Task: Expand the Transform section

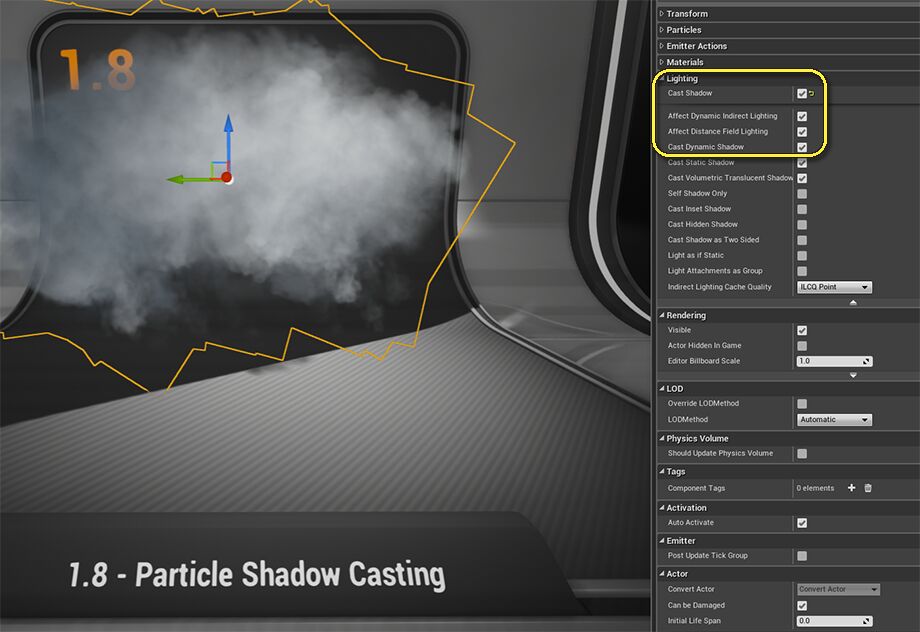Action: [x=687, y=14]
